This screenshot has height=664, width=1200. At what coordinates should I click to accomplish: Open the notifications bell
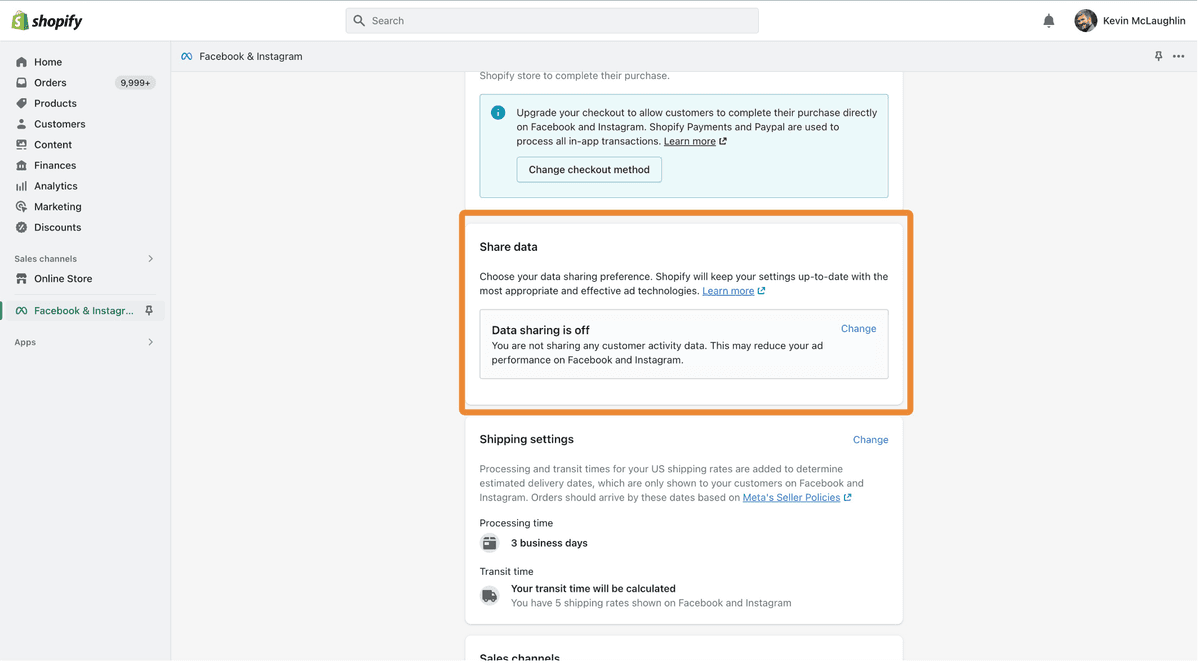coord(1049,21)
